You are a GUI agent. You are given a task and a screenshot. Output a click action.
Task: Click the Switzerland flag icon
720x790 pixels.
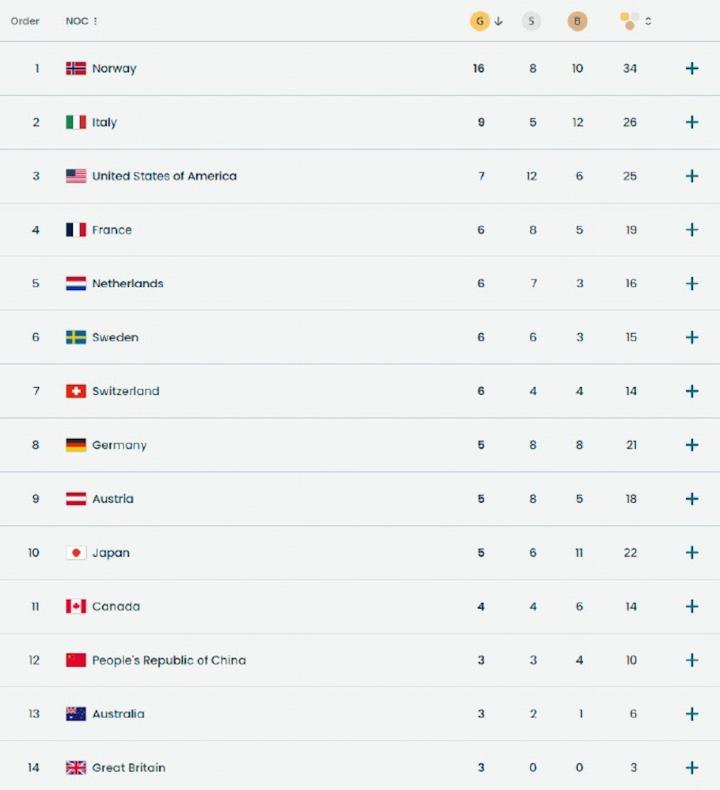[76, 391]
